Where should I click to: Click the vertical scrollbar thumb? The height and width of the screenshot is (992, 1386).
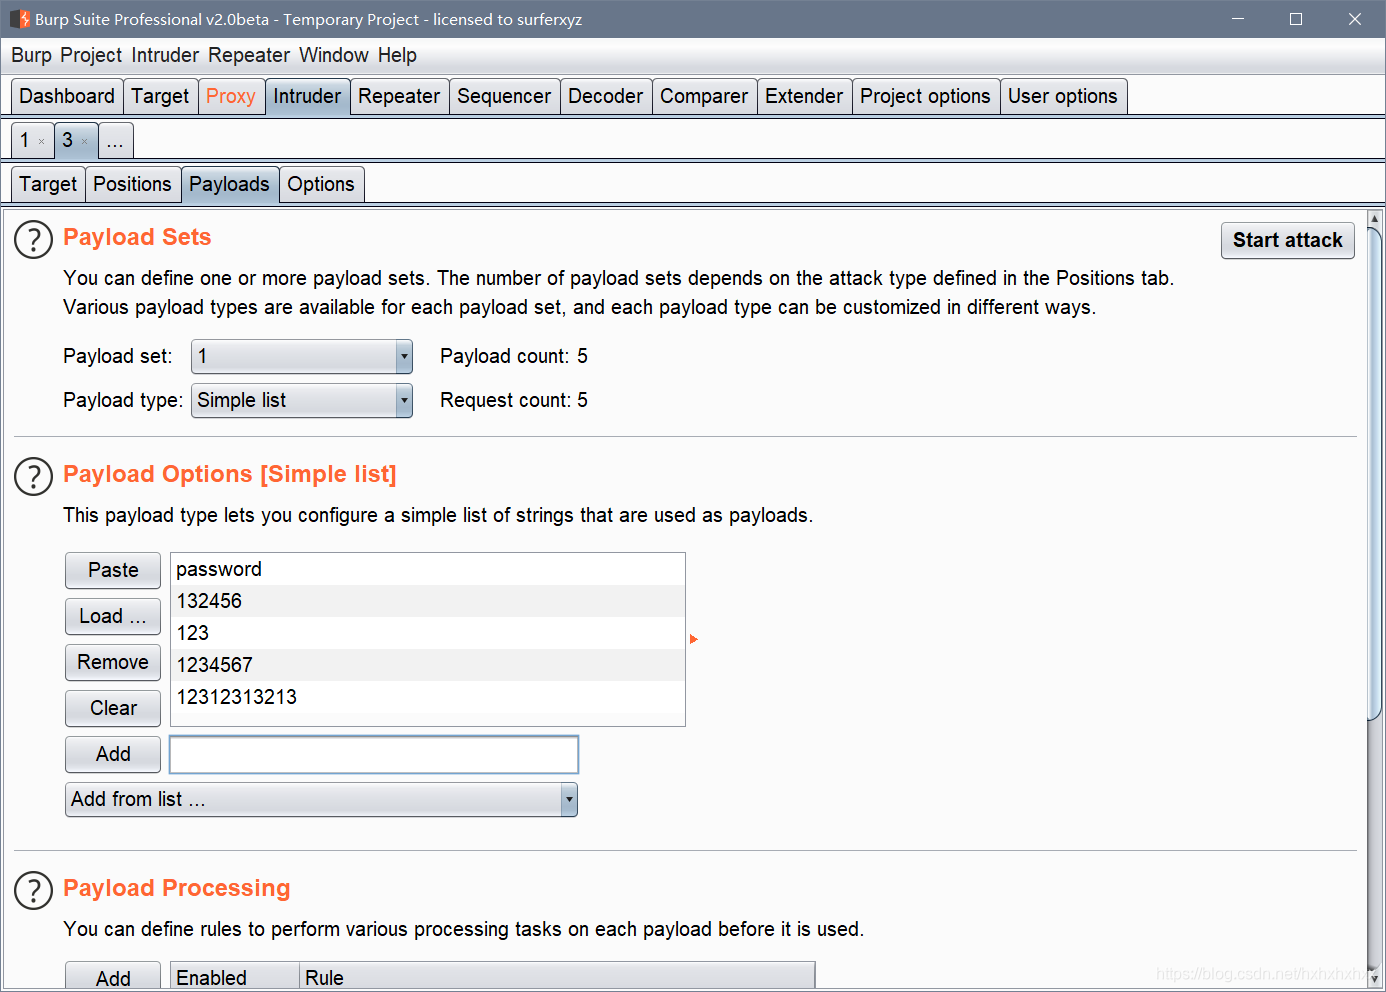click(1375, 473)
